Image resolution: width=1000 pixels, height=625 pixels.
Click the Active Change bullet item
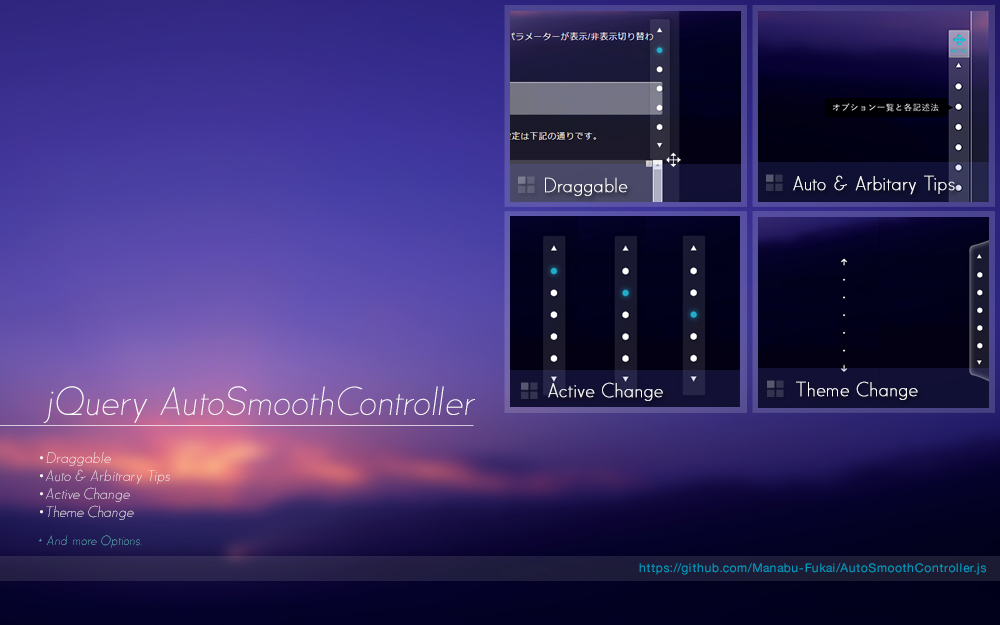tap(88, 494)
